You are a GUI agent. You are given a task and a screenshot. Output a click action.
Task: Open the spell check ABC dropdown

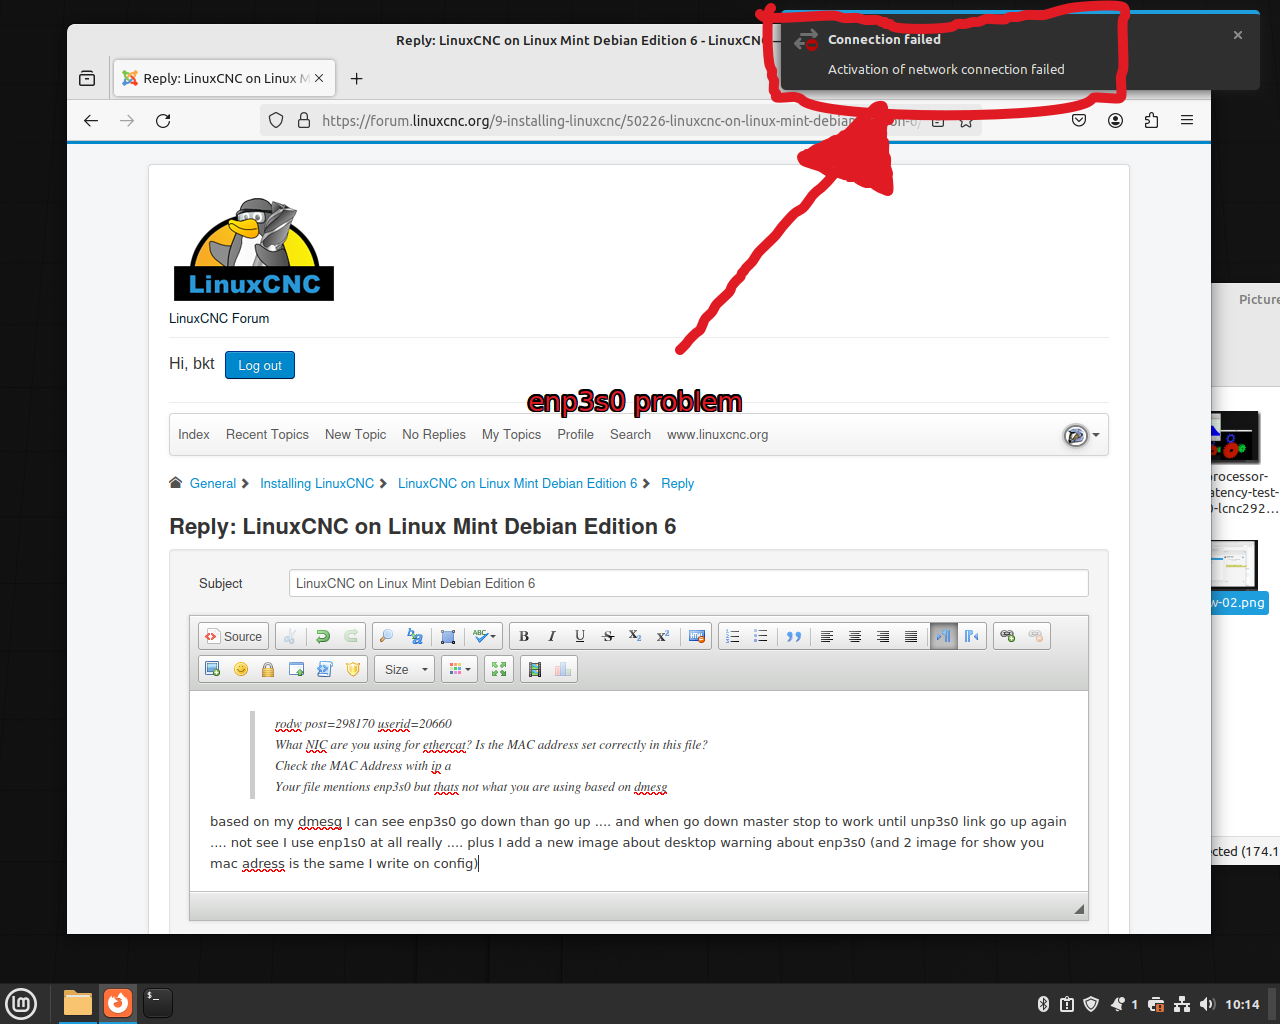point(485,636)
